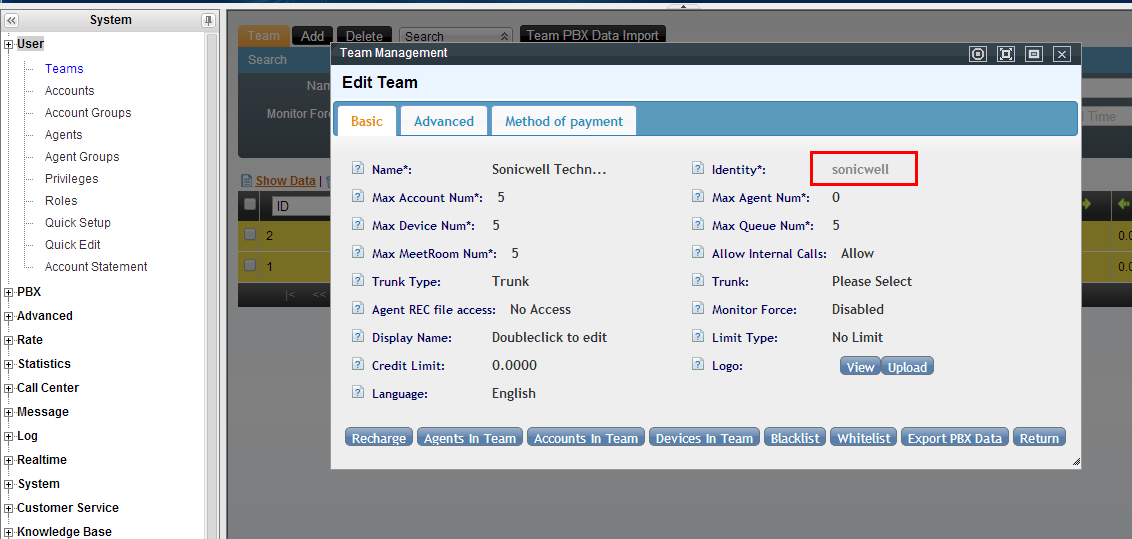Image resolution: width=1132 pixels, height=539 pixels.
Task: Check the checkbox for team row 2
Action: pyautogui.click(x=250, y=235)
